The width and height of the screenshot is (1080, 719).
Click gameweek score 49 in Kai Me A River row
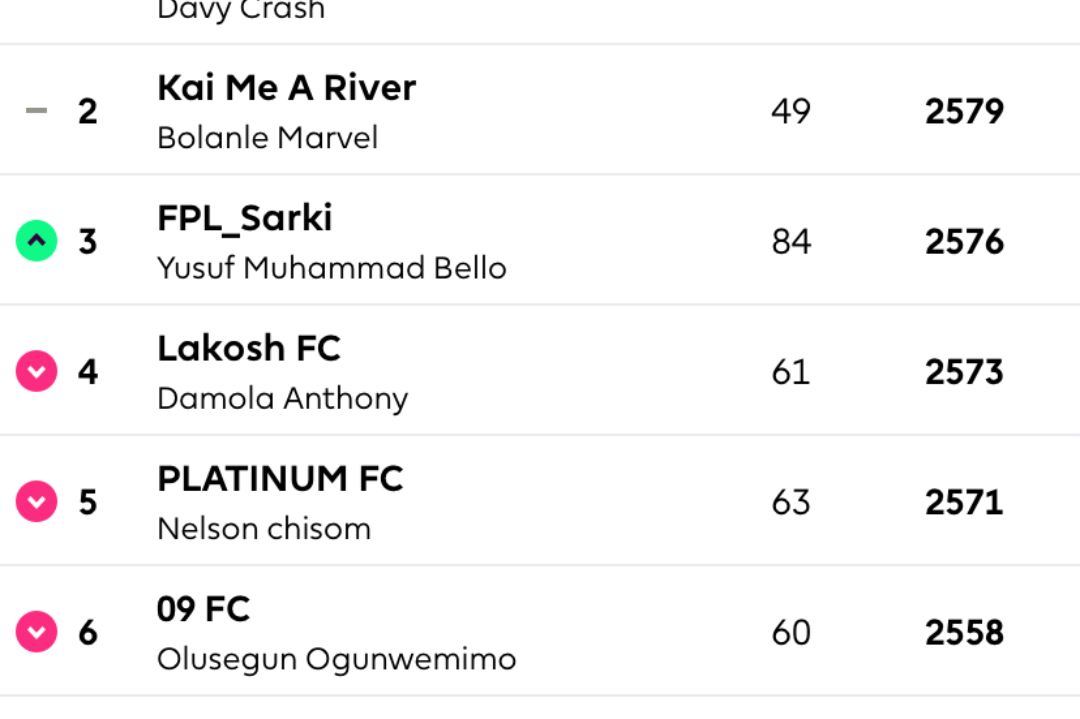click(791, 112)
